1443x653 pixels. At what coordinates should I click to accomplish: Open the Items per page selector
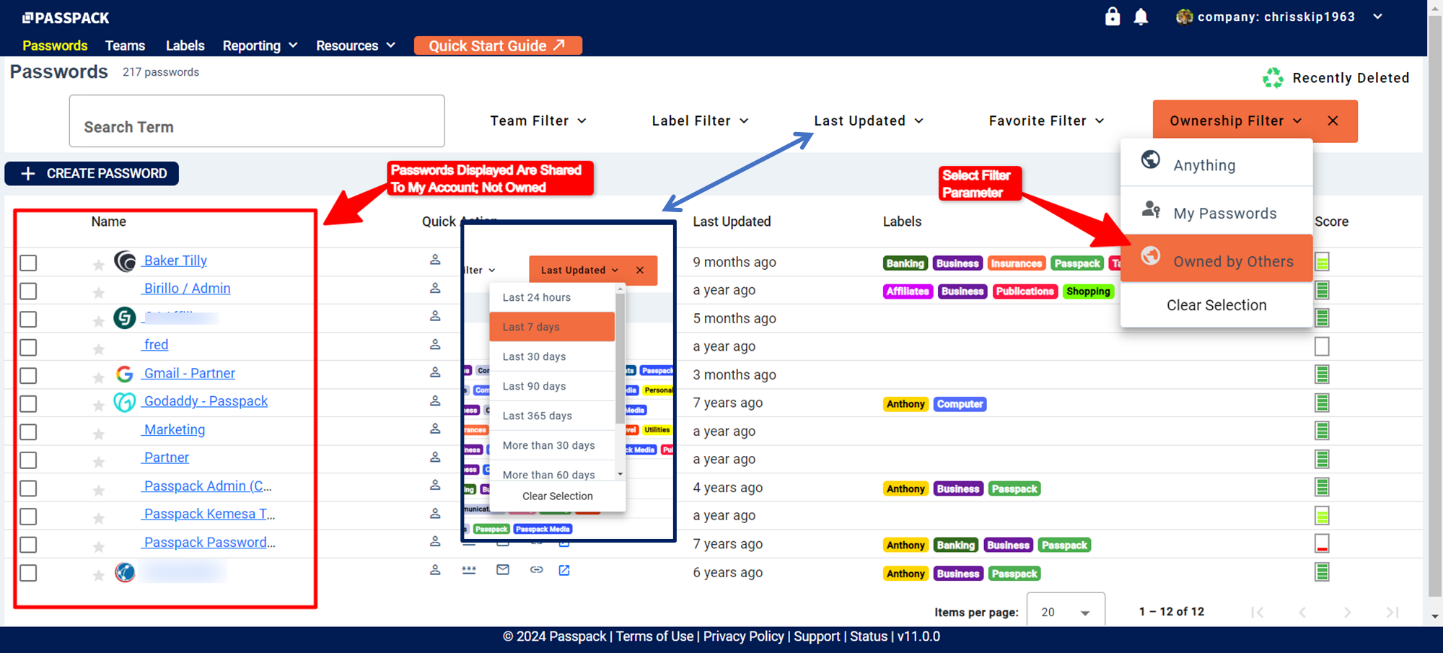pyautogui.click(x=1065, y=612)
